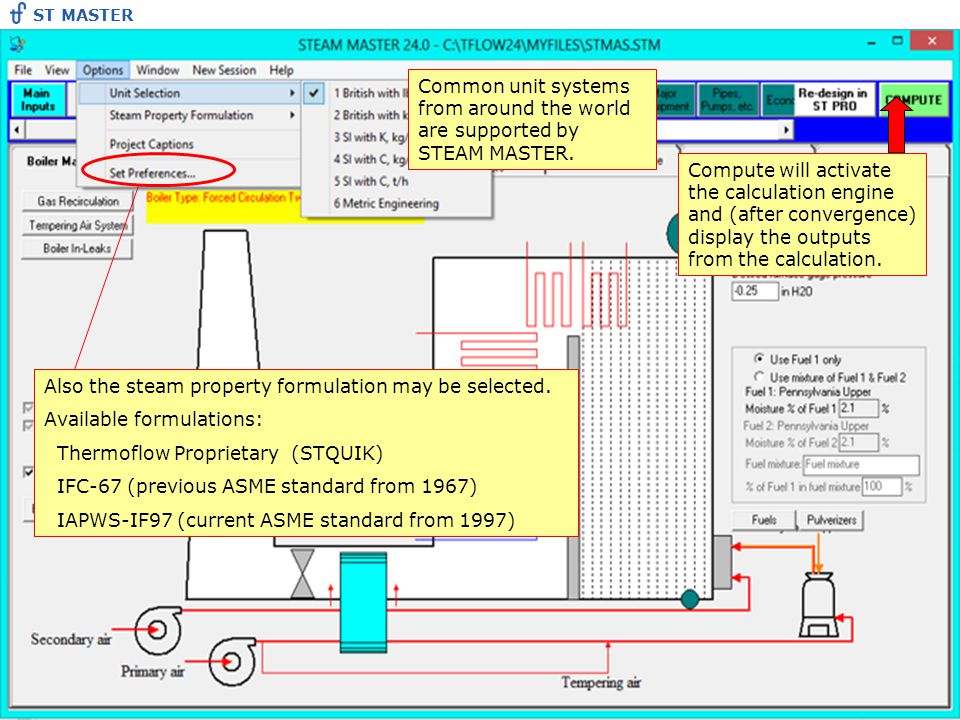
Task: Open the Help menu
Action: (282, 70)
